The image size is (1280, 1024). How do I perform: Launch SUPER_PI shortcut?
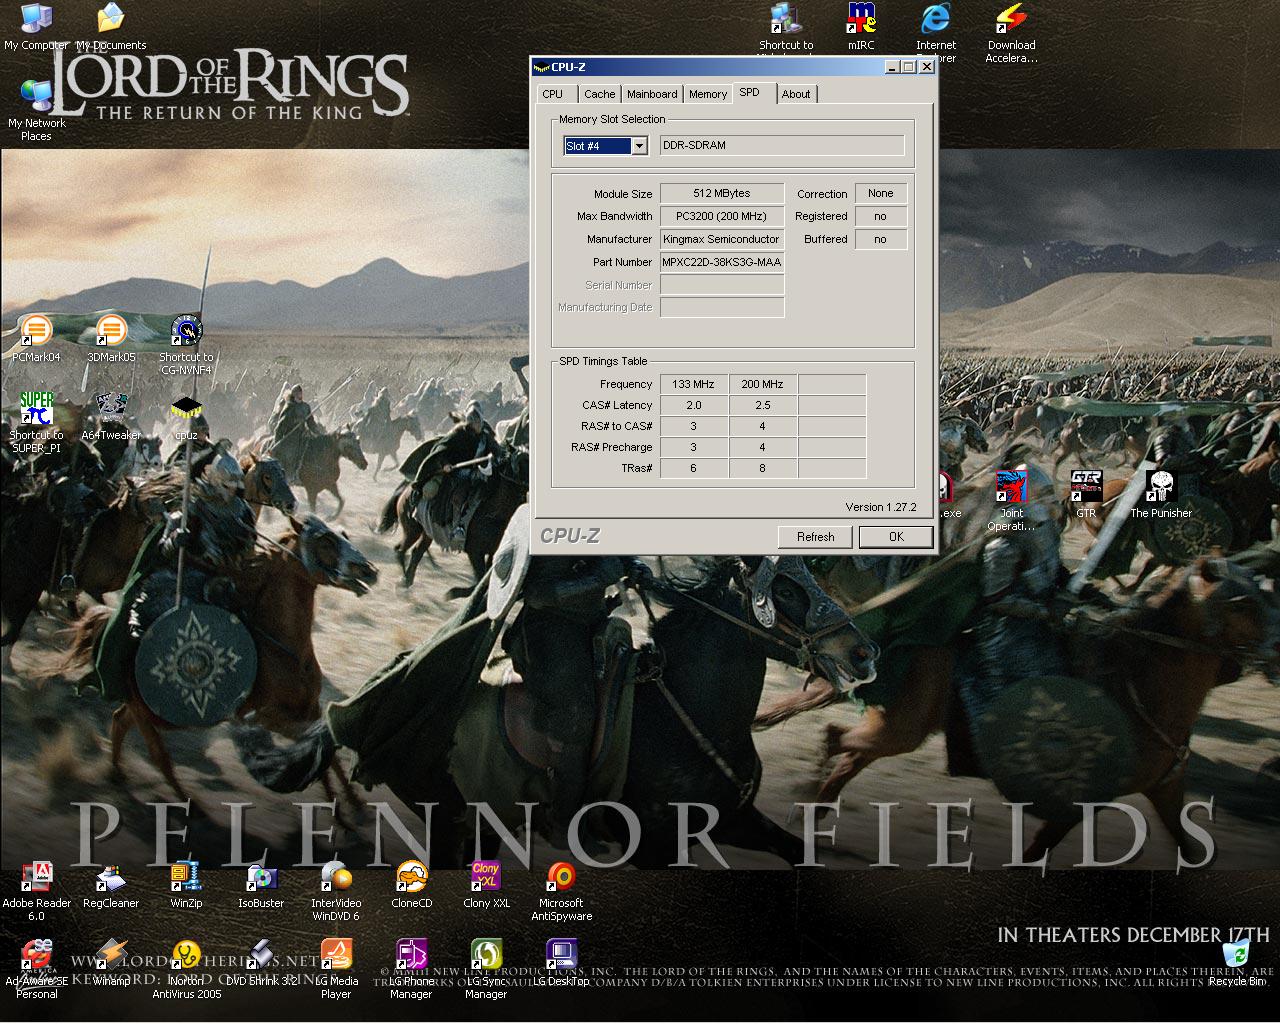(36, 423)
